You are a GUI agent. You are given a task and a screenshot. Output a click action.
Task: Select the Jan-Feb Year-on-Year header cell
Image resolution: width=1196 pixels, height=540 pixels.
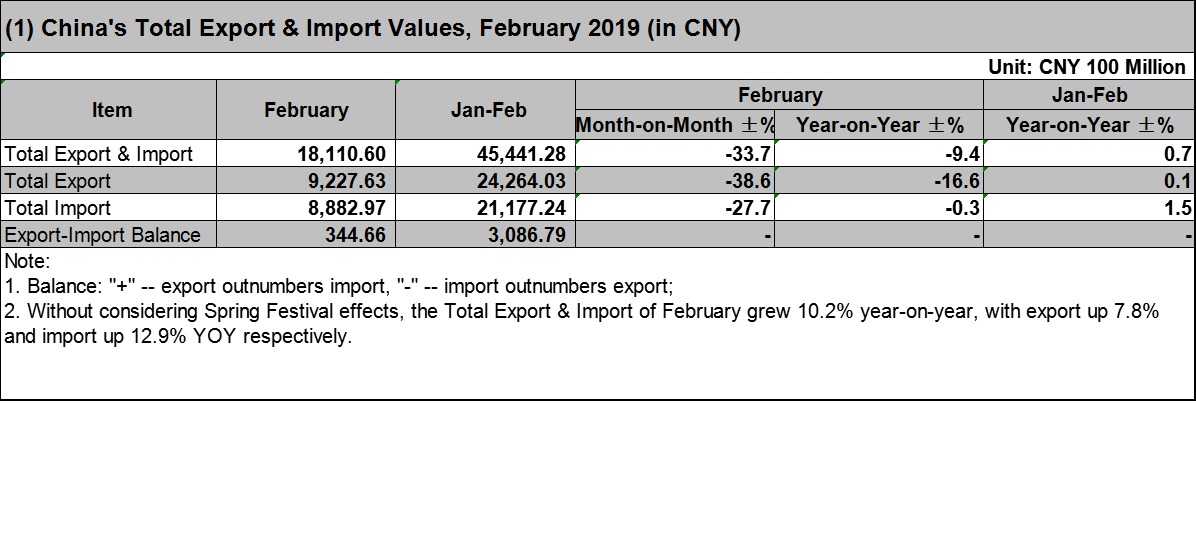1089,124
